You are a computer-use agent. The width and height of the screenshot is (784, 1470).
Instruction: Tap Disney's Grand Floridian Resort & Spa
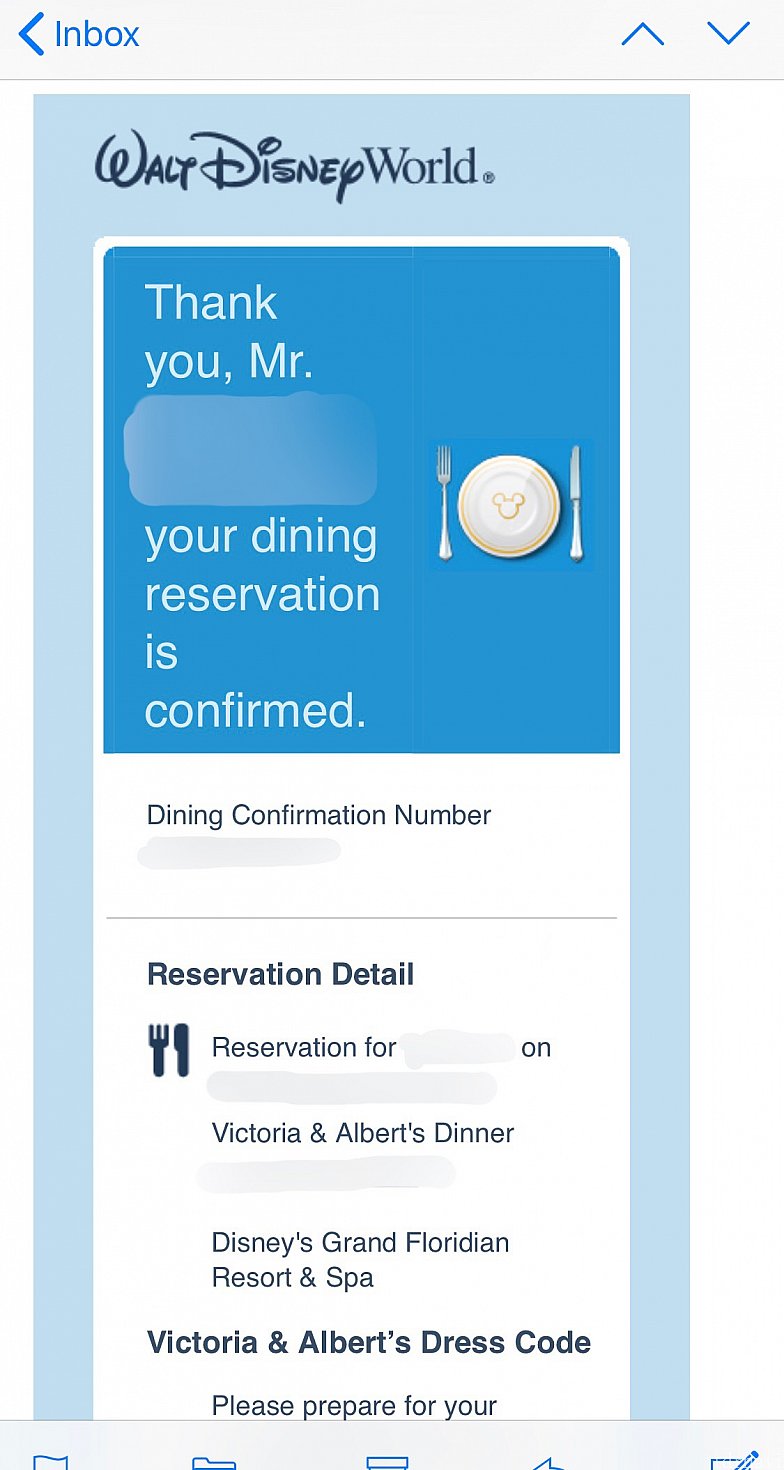[x=360, y=1260]
